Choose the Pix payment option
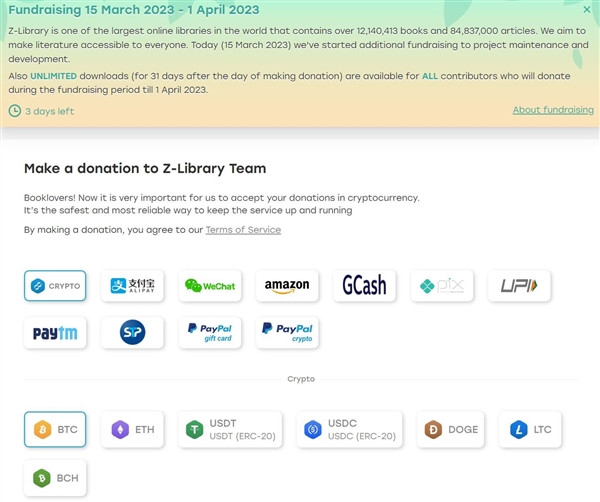 point(442,286)
